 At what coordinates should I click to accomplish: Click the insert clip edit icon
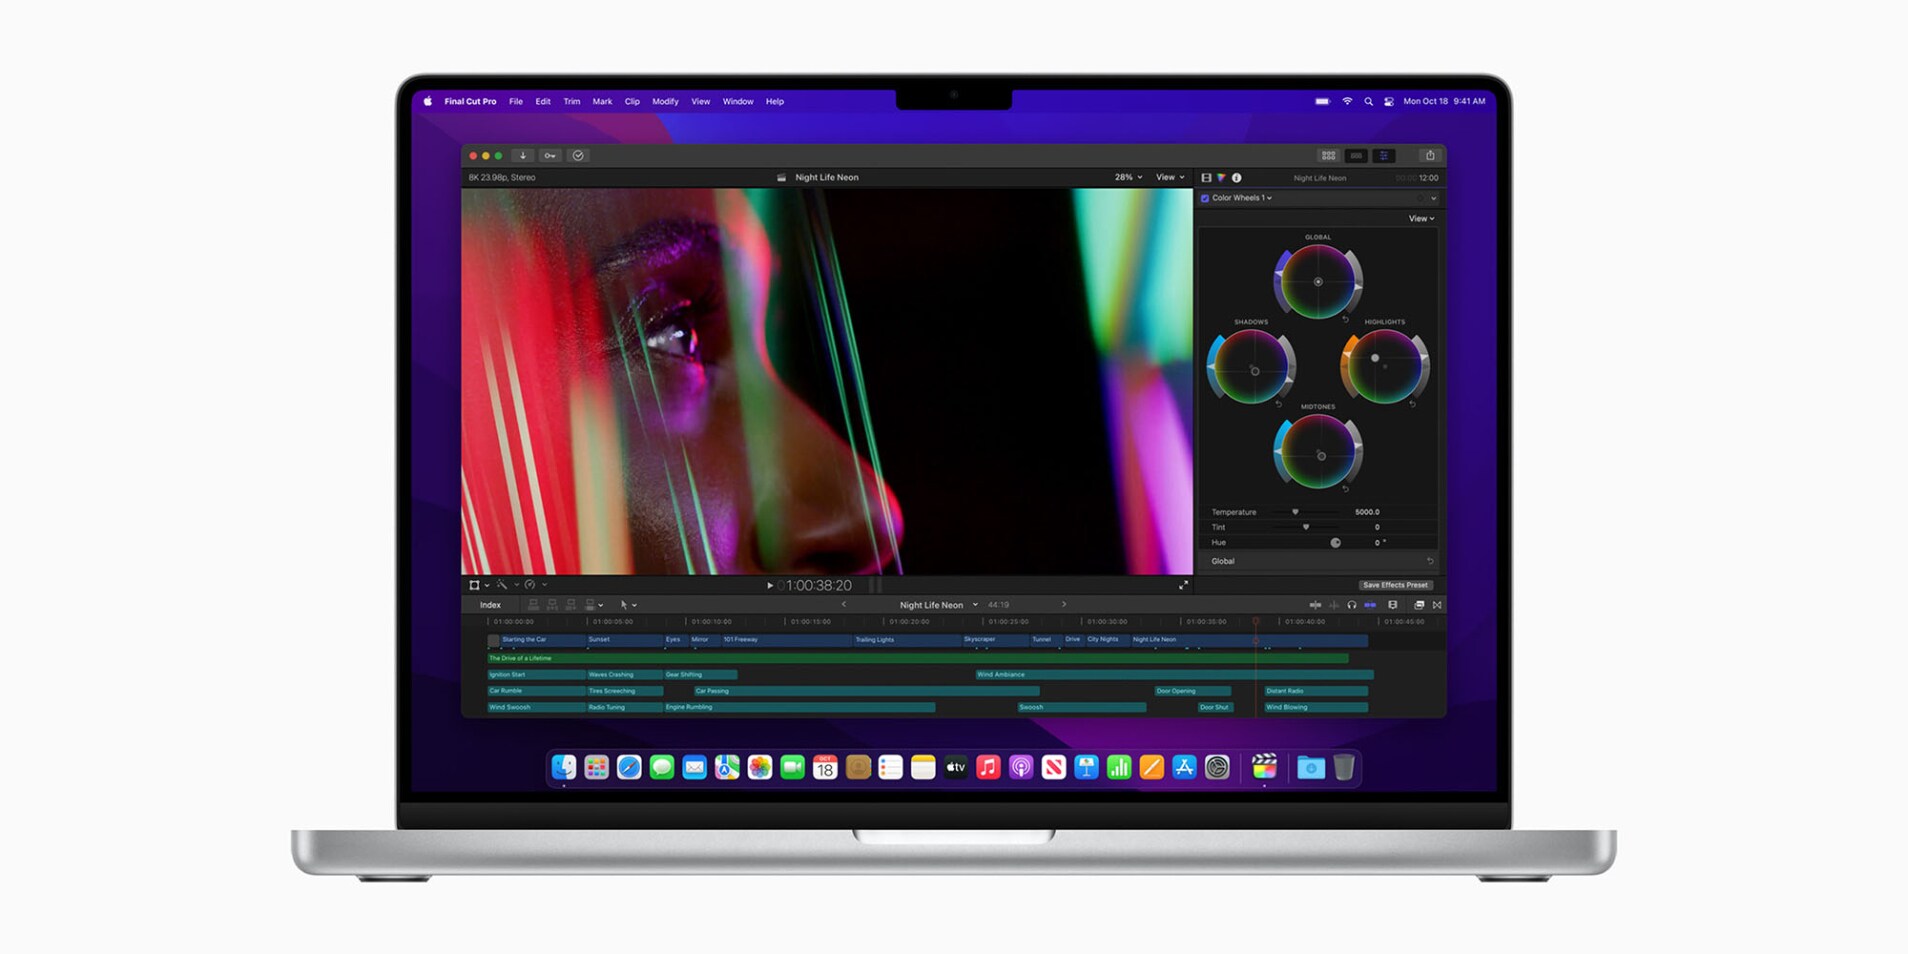tap(552, 605)
